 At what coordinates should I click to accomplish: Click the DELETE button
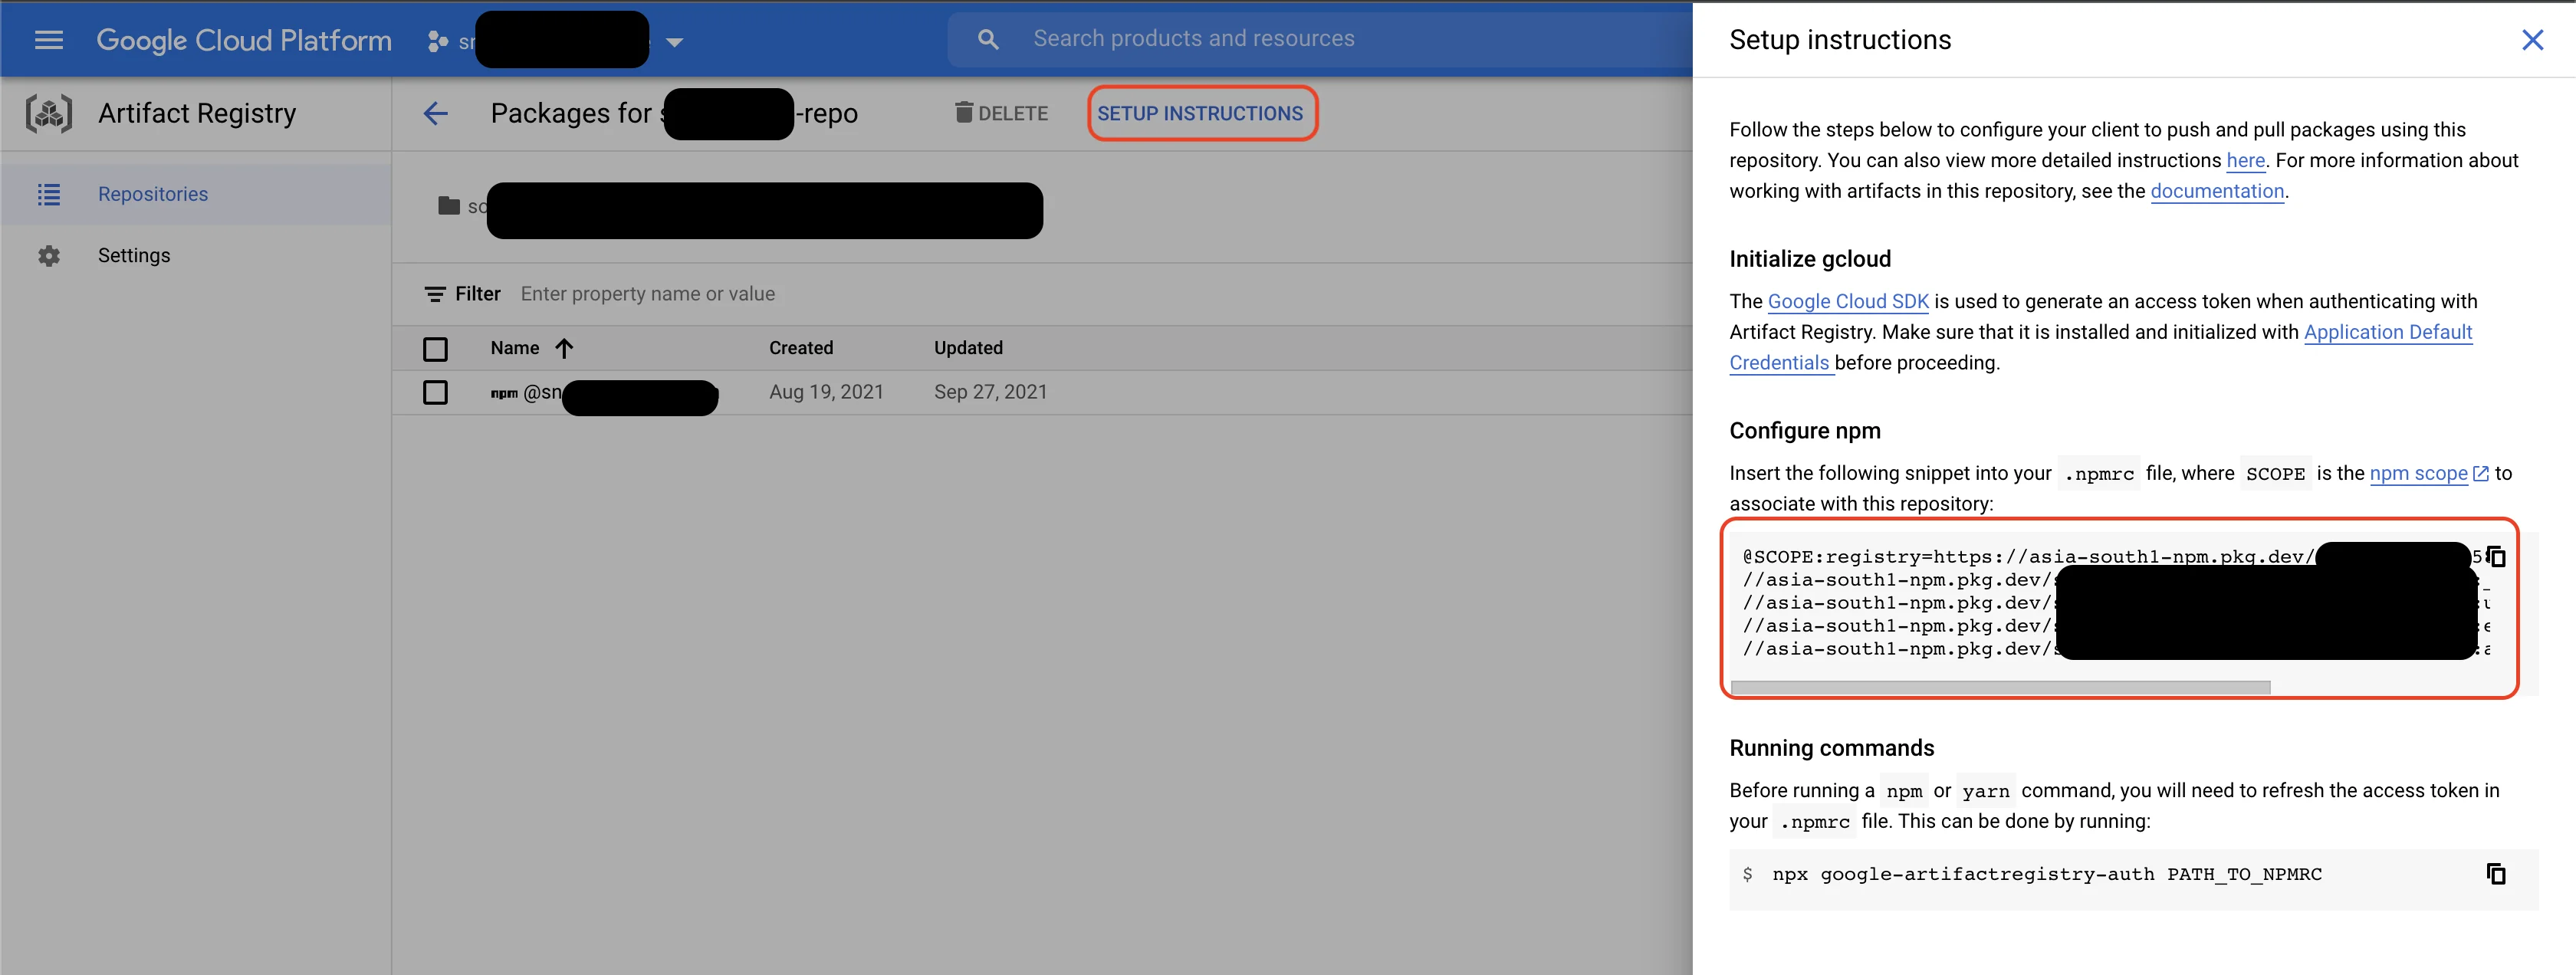[1002, 113]
